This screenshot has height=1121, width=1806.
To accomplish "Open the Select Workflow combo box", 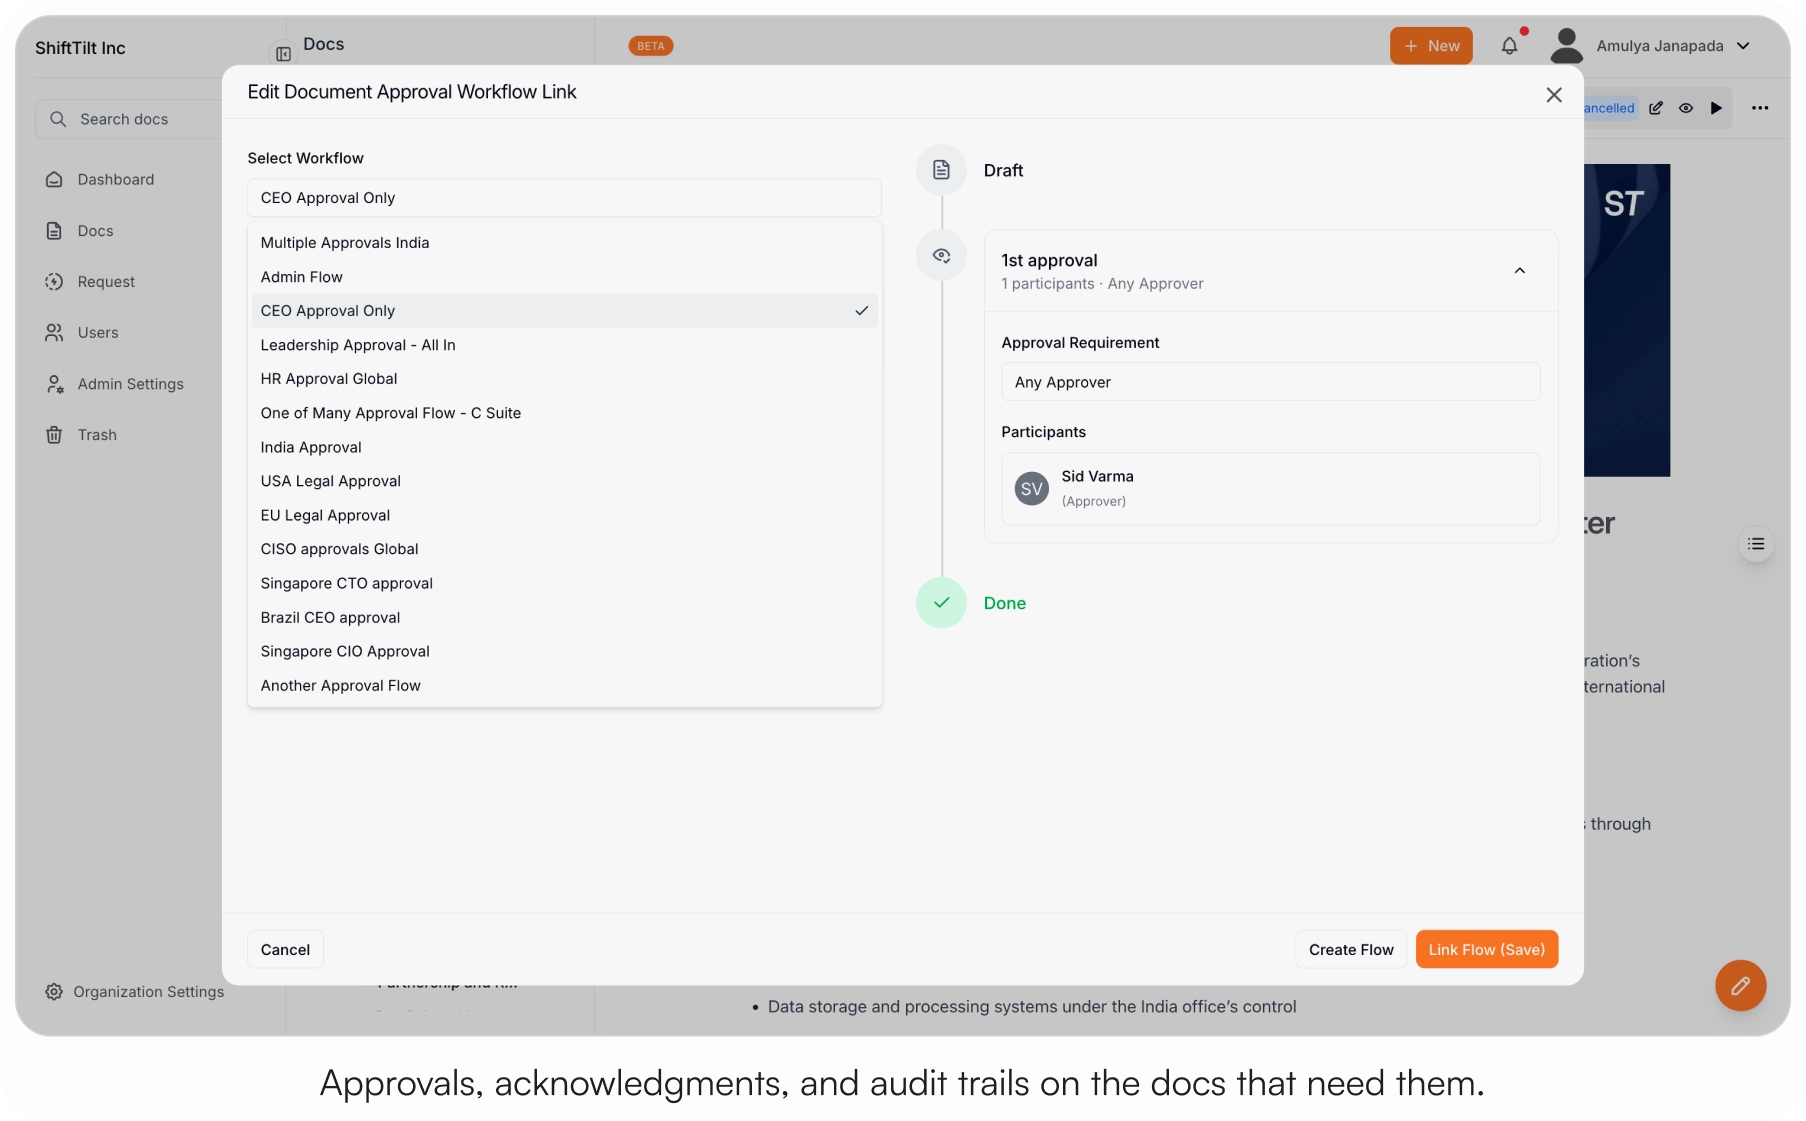I will pos(564,198).
